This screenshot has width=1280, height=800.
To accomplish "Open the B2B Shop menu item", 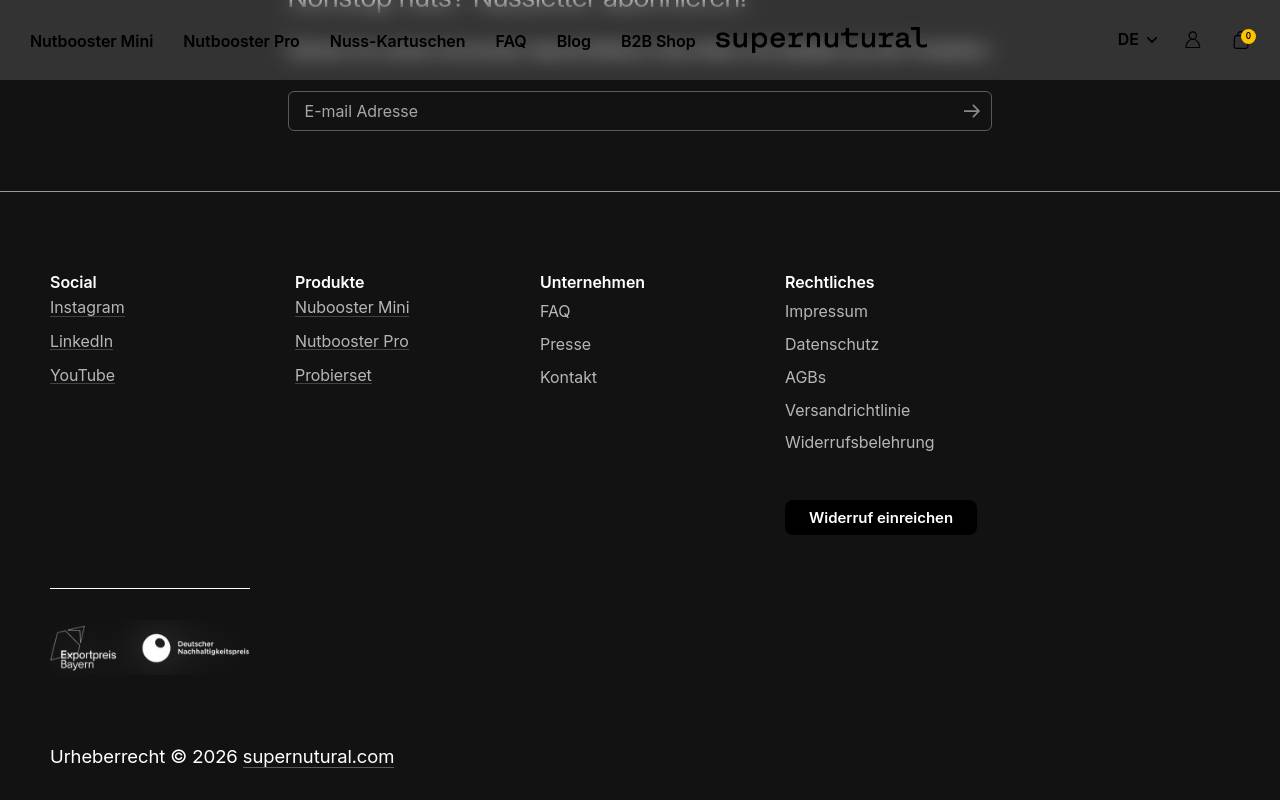I will point(658,41).
